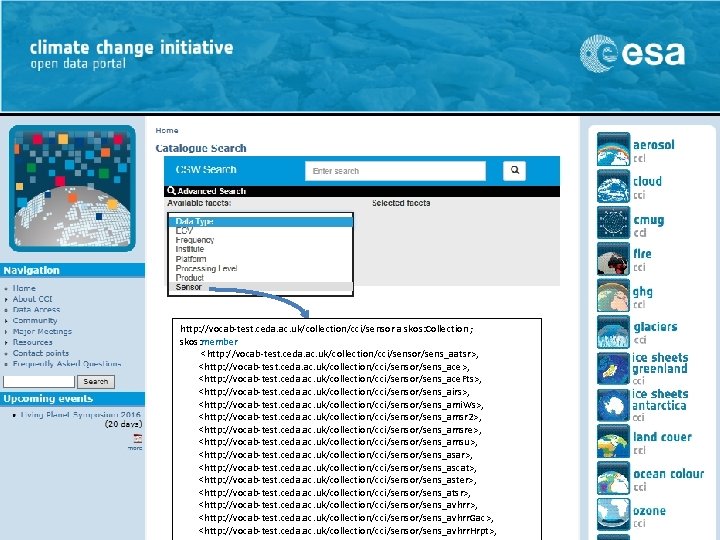Open Major Meetings navigation link
This screenshot has width=720, height=540.
point(42,332)
